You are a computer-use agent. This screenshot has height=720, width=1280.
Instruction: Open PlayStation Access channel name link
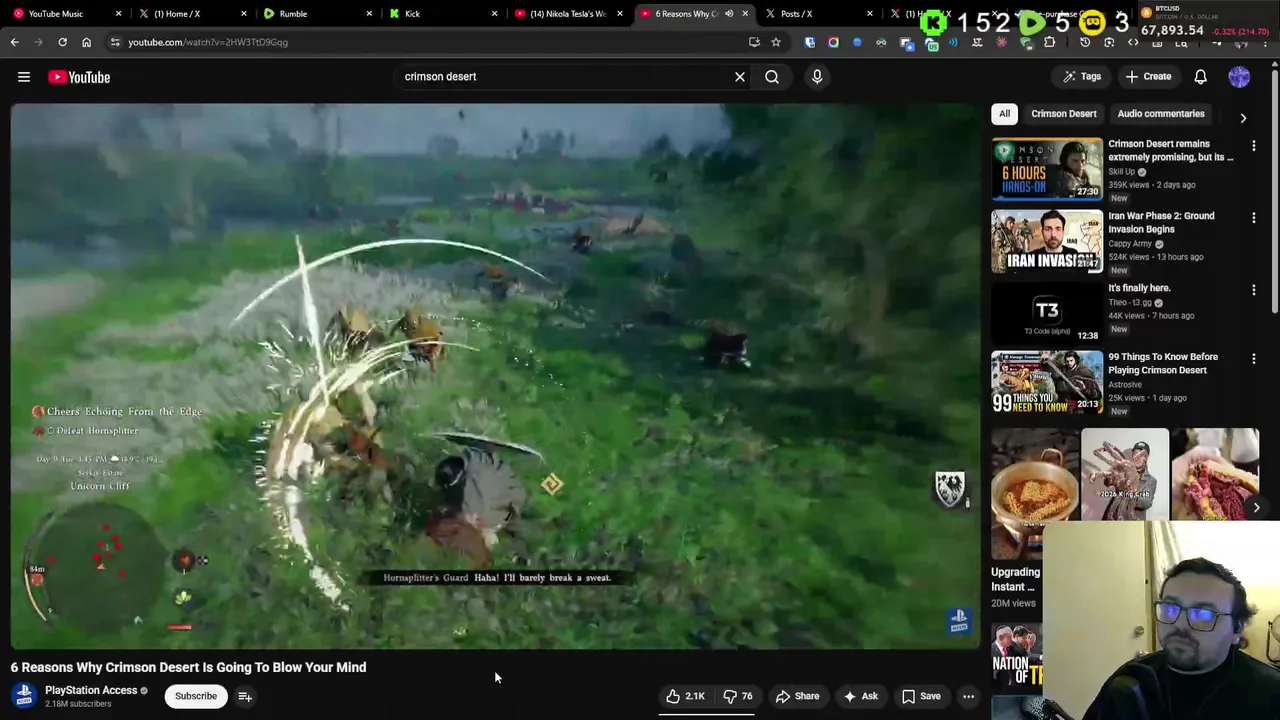click(x=91, y=690)
